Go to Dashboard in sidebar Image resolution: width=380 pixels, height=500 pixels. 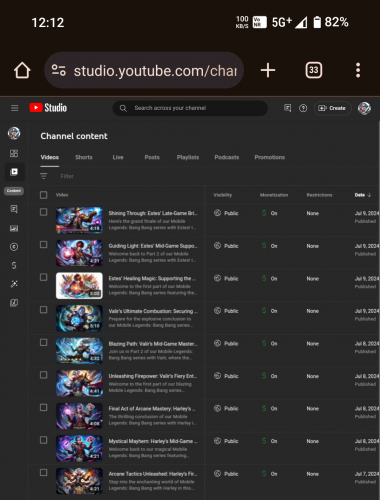tap(14, 153)
